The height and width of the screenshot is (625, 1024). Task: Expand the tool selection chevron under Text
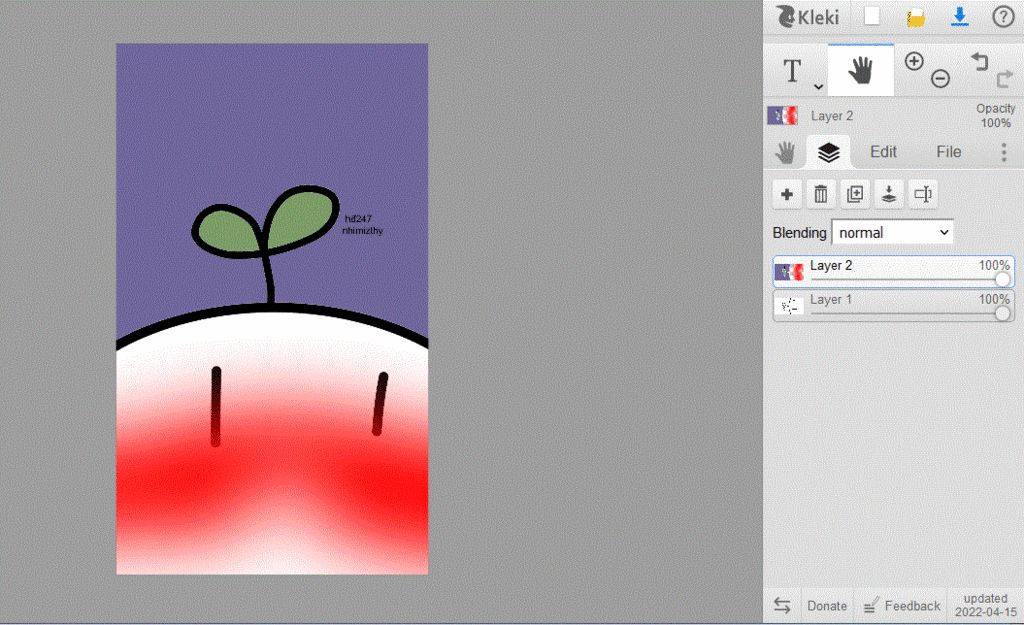coord(818,86)
